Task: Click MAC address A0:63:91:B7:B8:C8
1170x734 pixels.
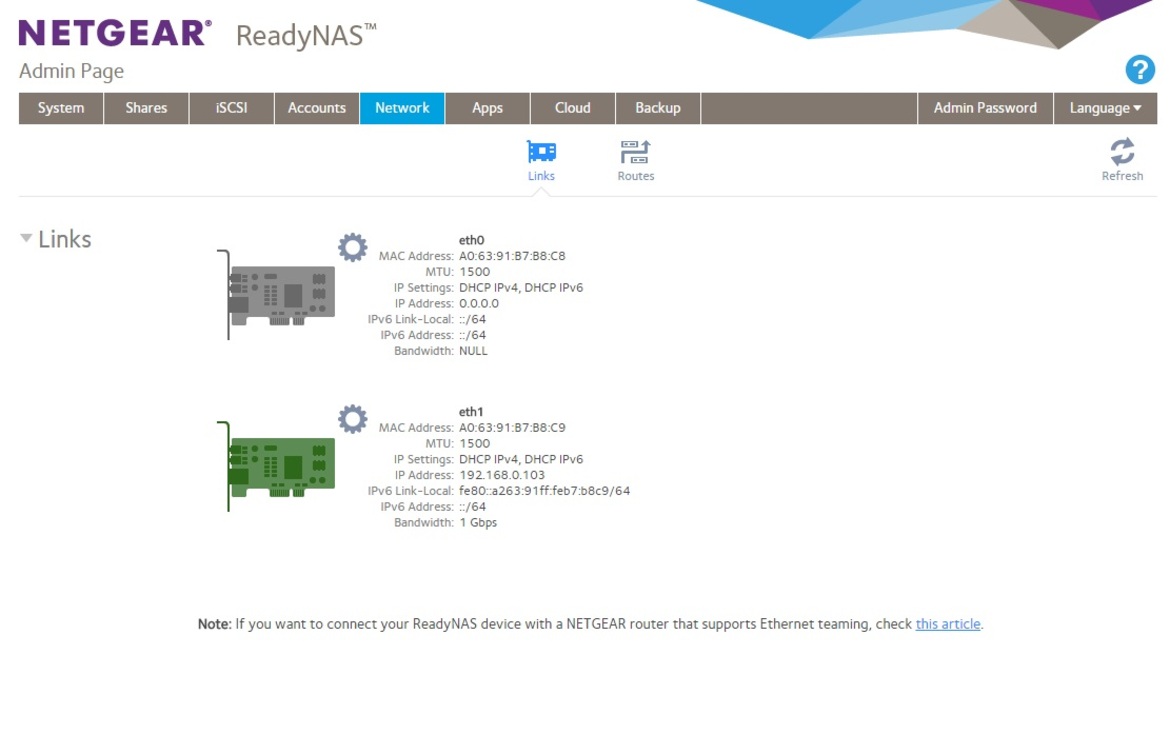Action: 512,256
